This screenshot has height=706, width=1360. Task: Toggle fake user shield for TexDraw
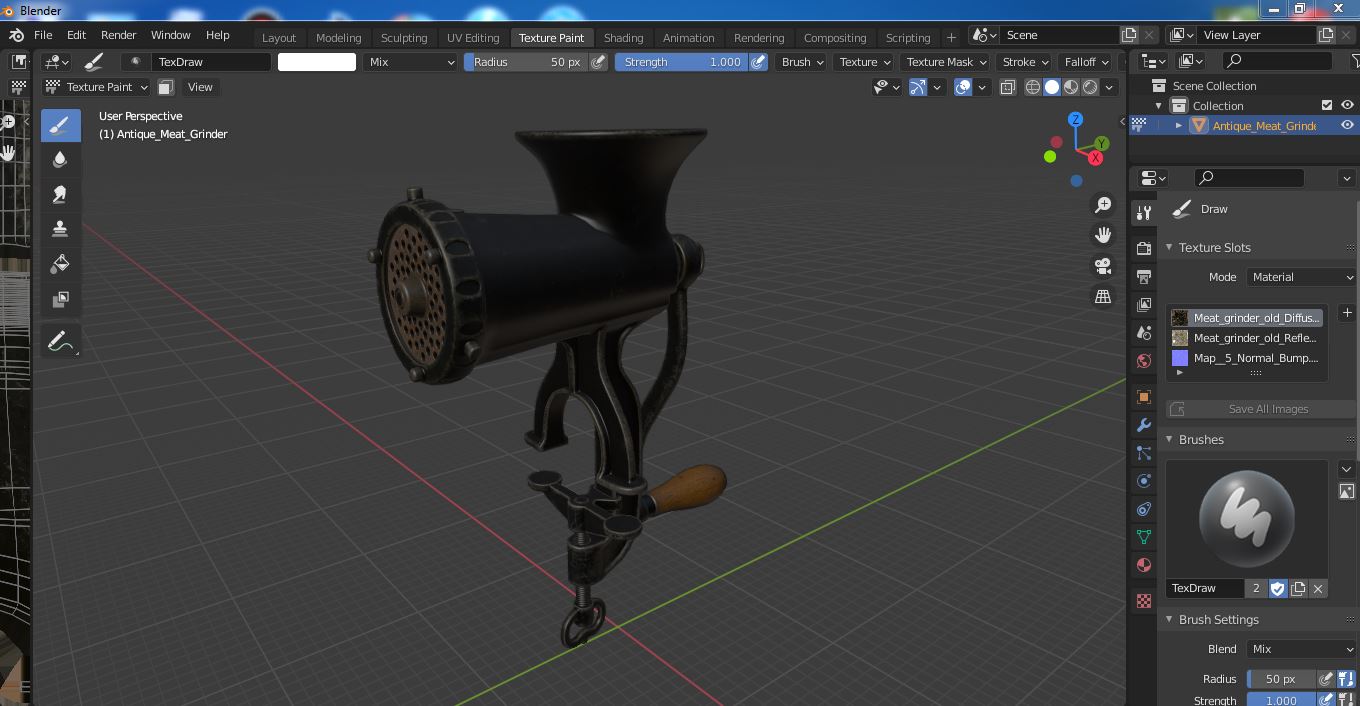(1278, 588)
